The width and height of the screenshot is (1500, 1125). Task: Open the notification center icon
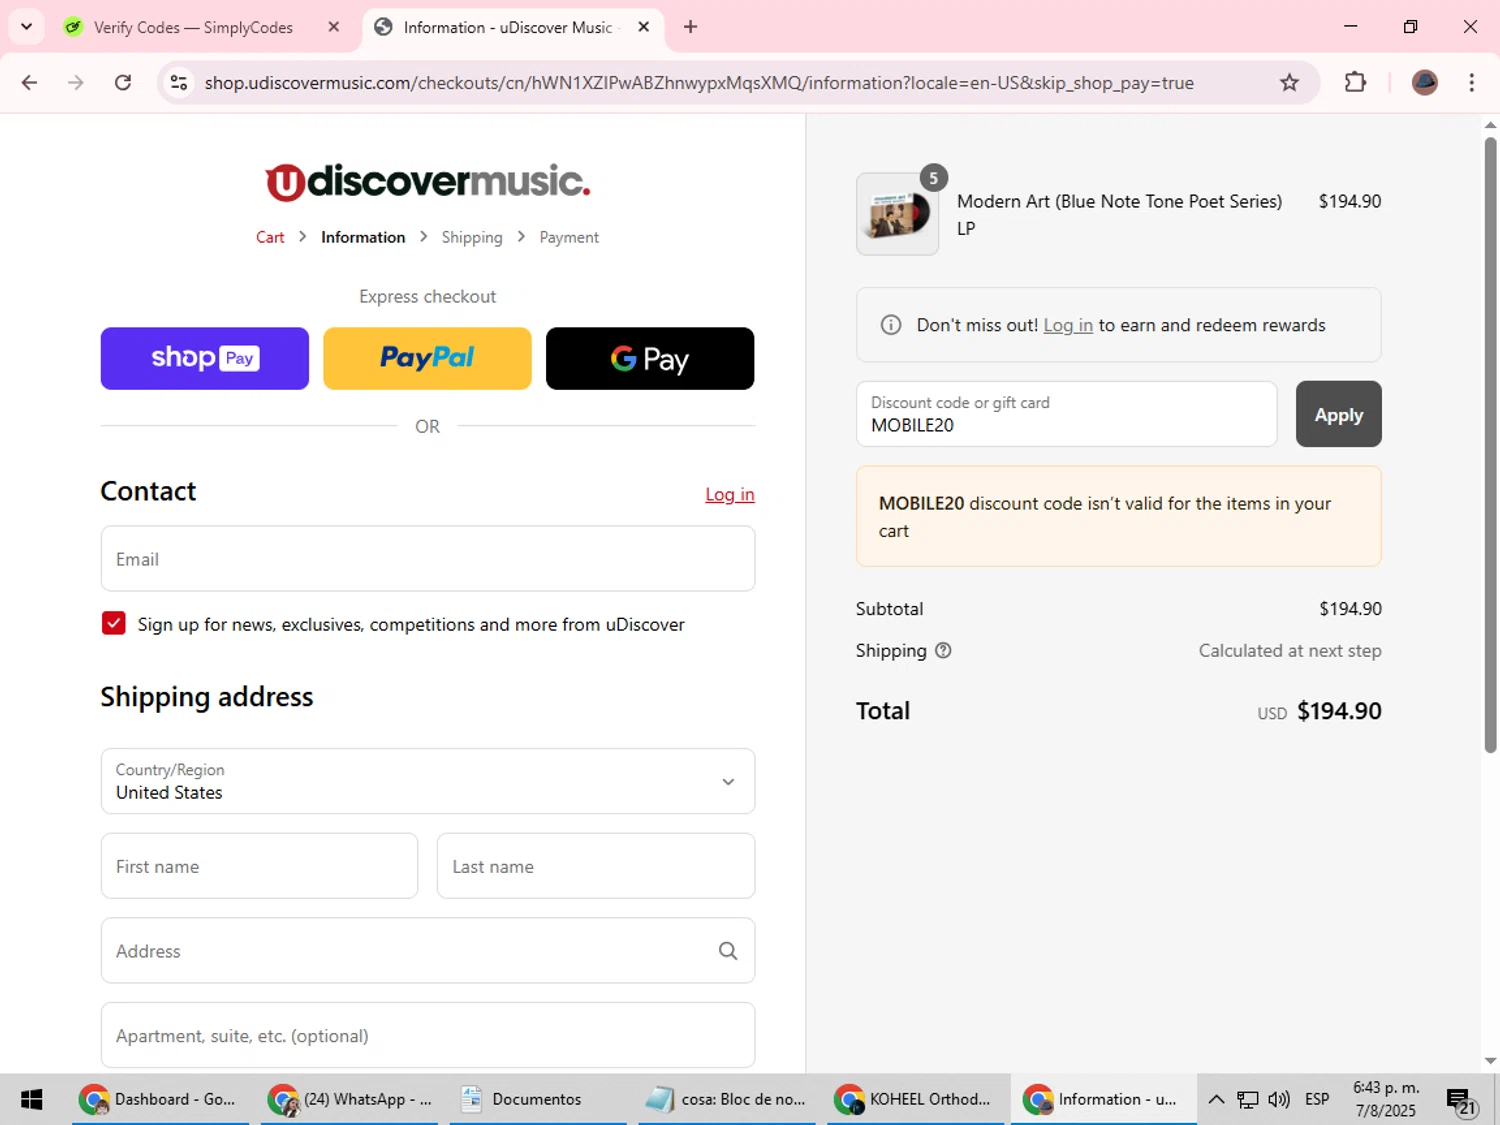click(1462, 1101)
